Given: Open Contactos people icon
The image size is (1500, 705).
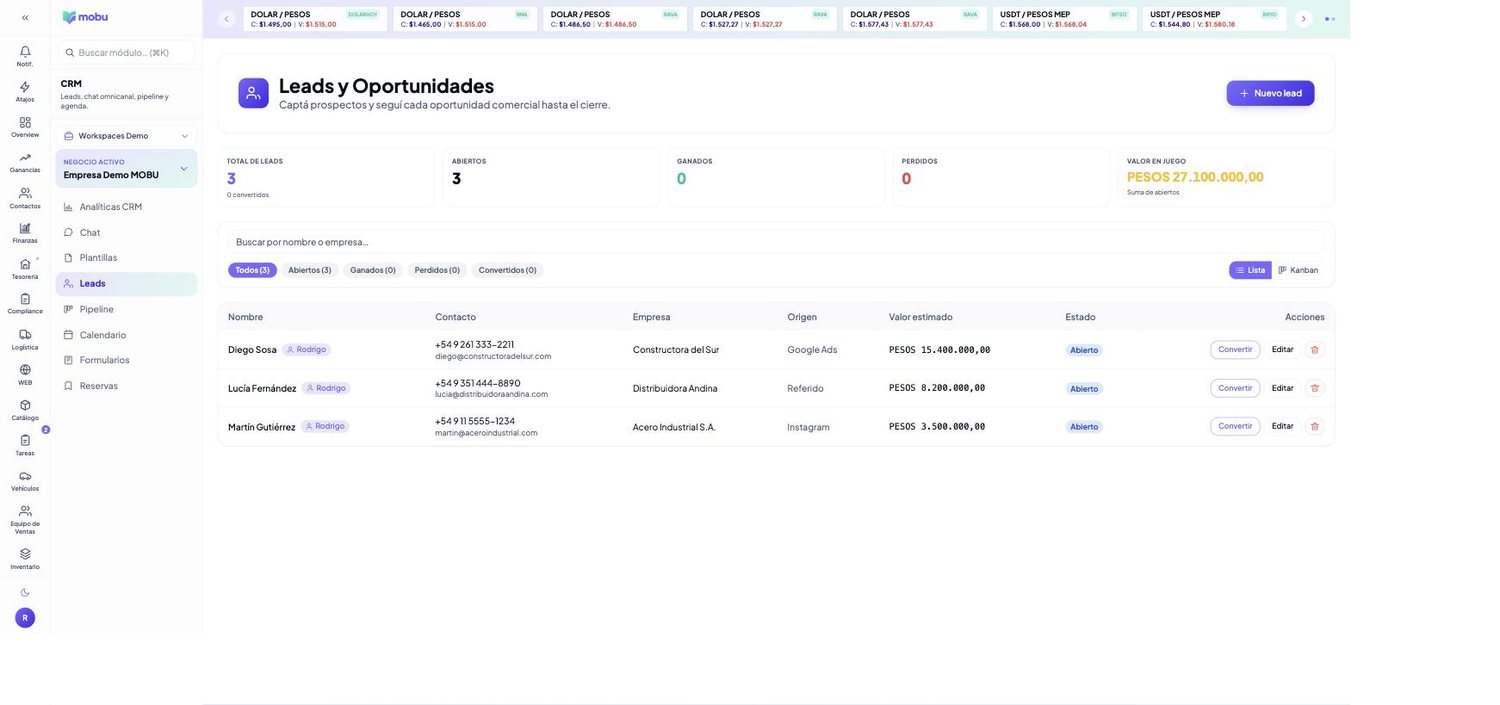Looking at the screenshot, I should [25, 193].
